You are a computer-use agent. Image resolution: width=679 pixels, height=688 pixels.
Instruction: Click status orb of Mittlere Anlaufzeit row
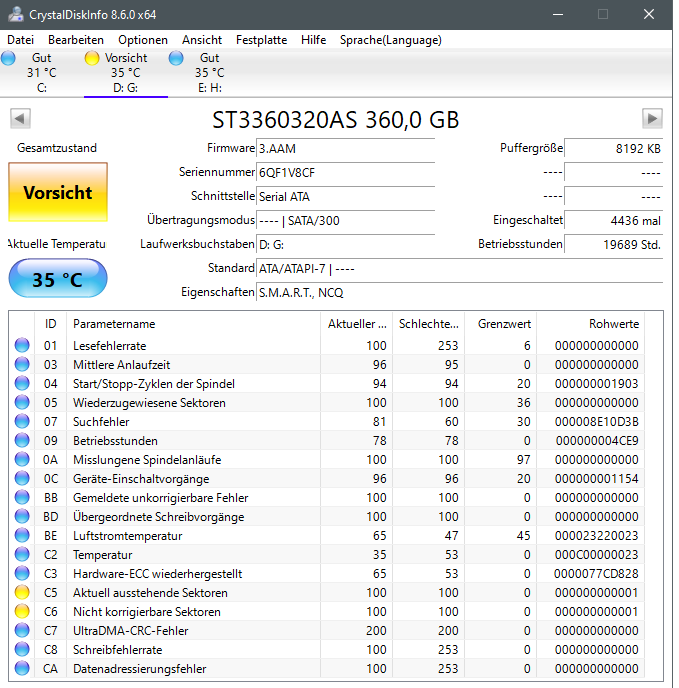point(22,364)
